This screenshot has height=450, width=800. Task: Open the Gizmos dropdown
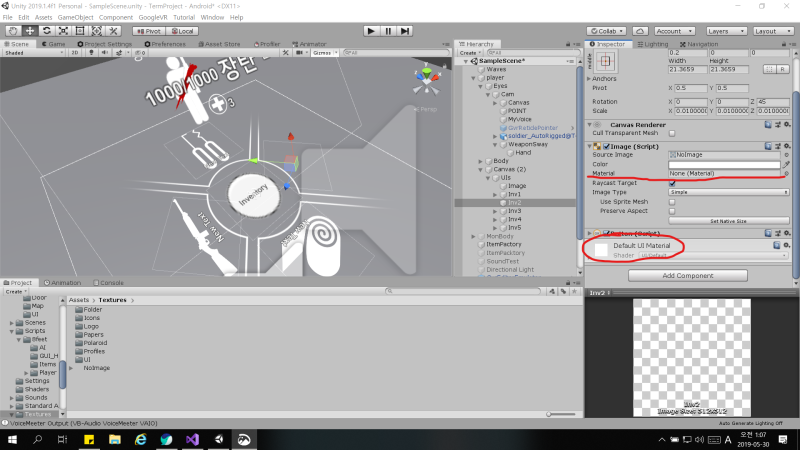[x=325, y=53]
